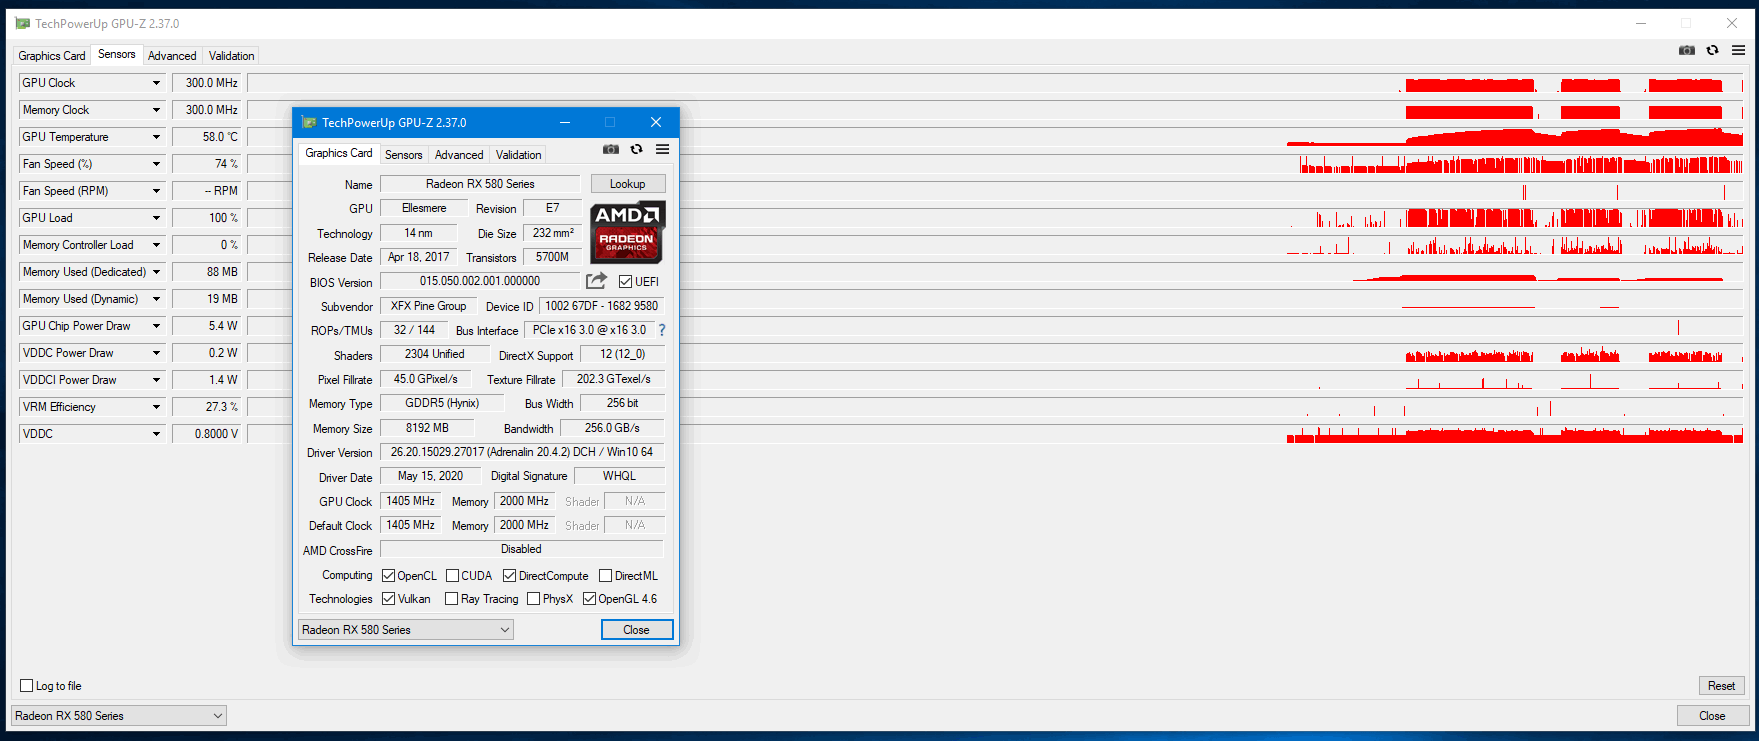Click Close button at bottom of Sensors window

(1713, 716)
